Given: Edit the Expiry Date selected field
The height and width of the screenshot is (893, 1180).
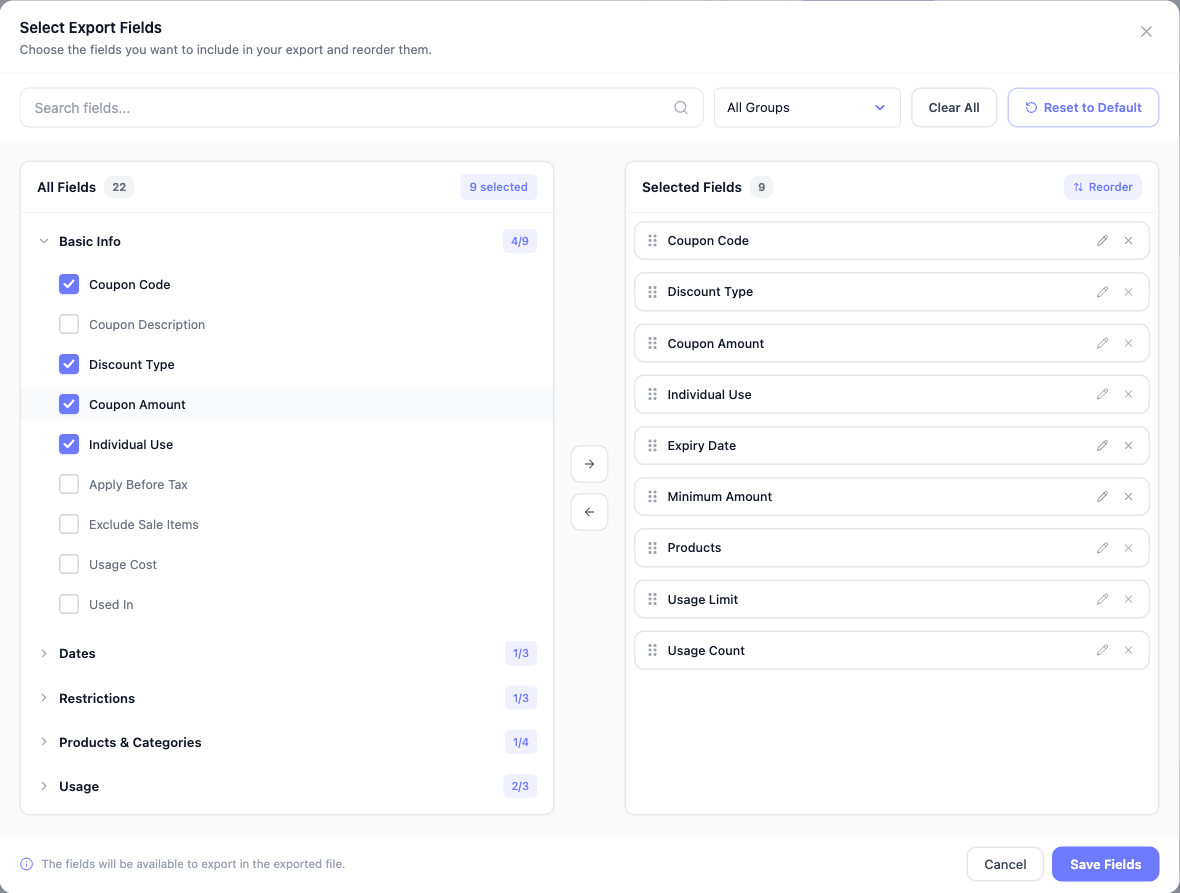Looking at the screenshot, I should (x=1102, y=445).
